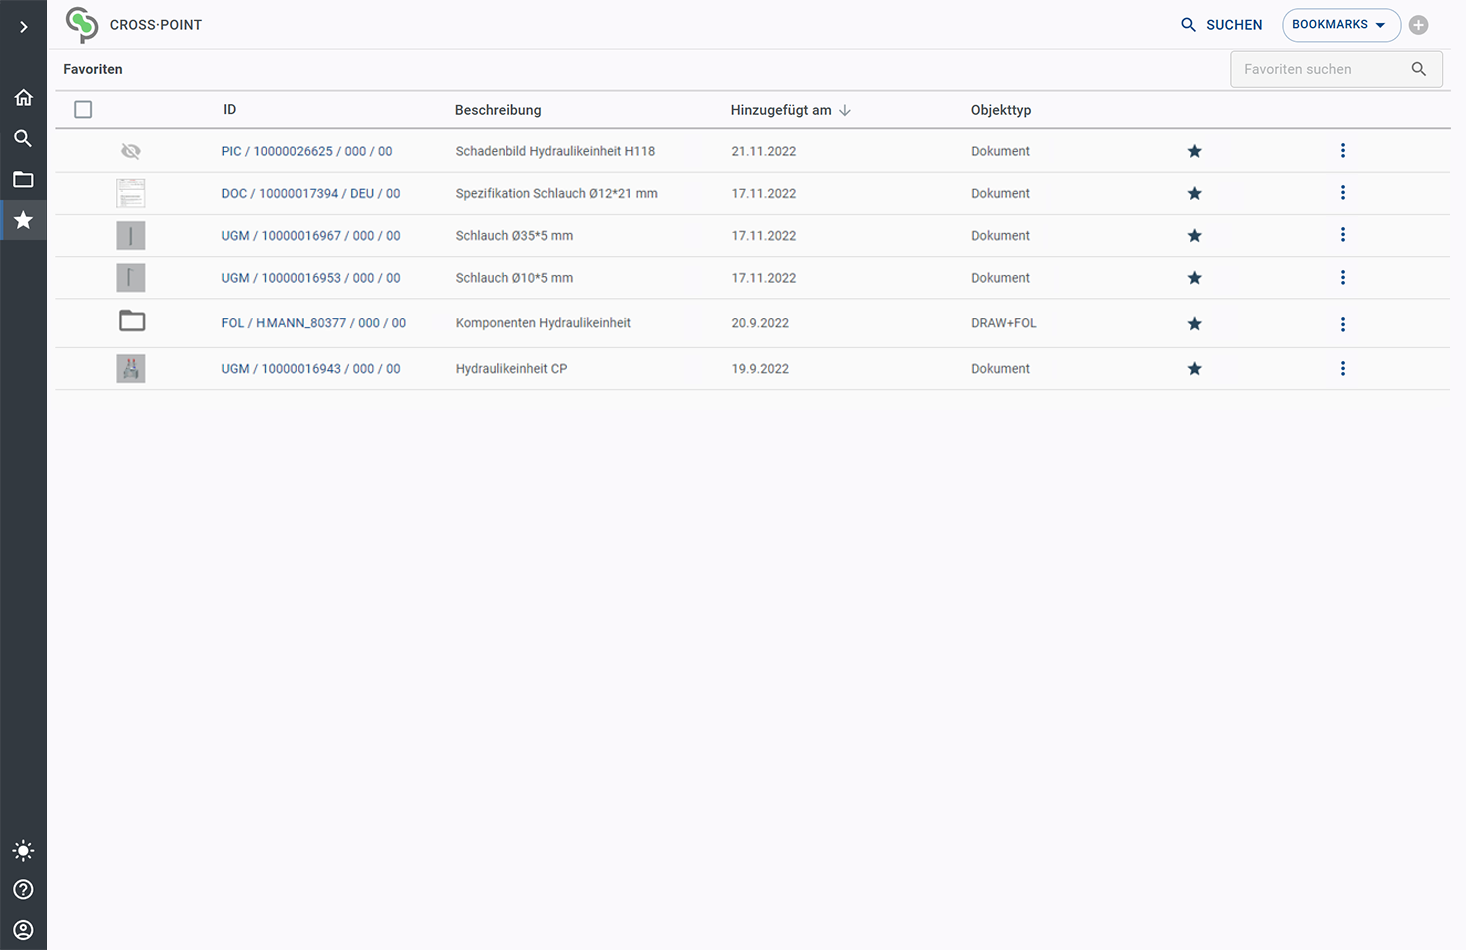Sort by the Beschreibung column header

coord(498,110)
